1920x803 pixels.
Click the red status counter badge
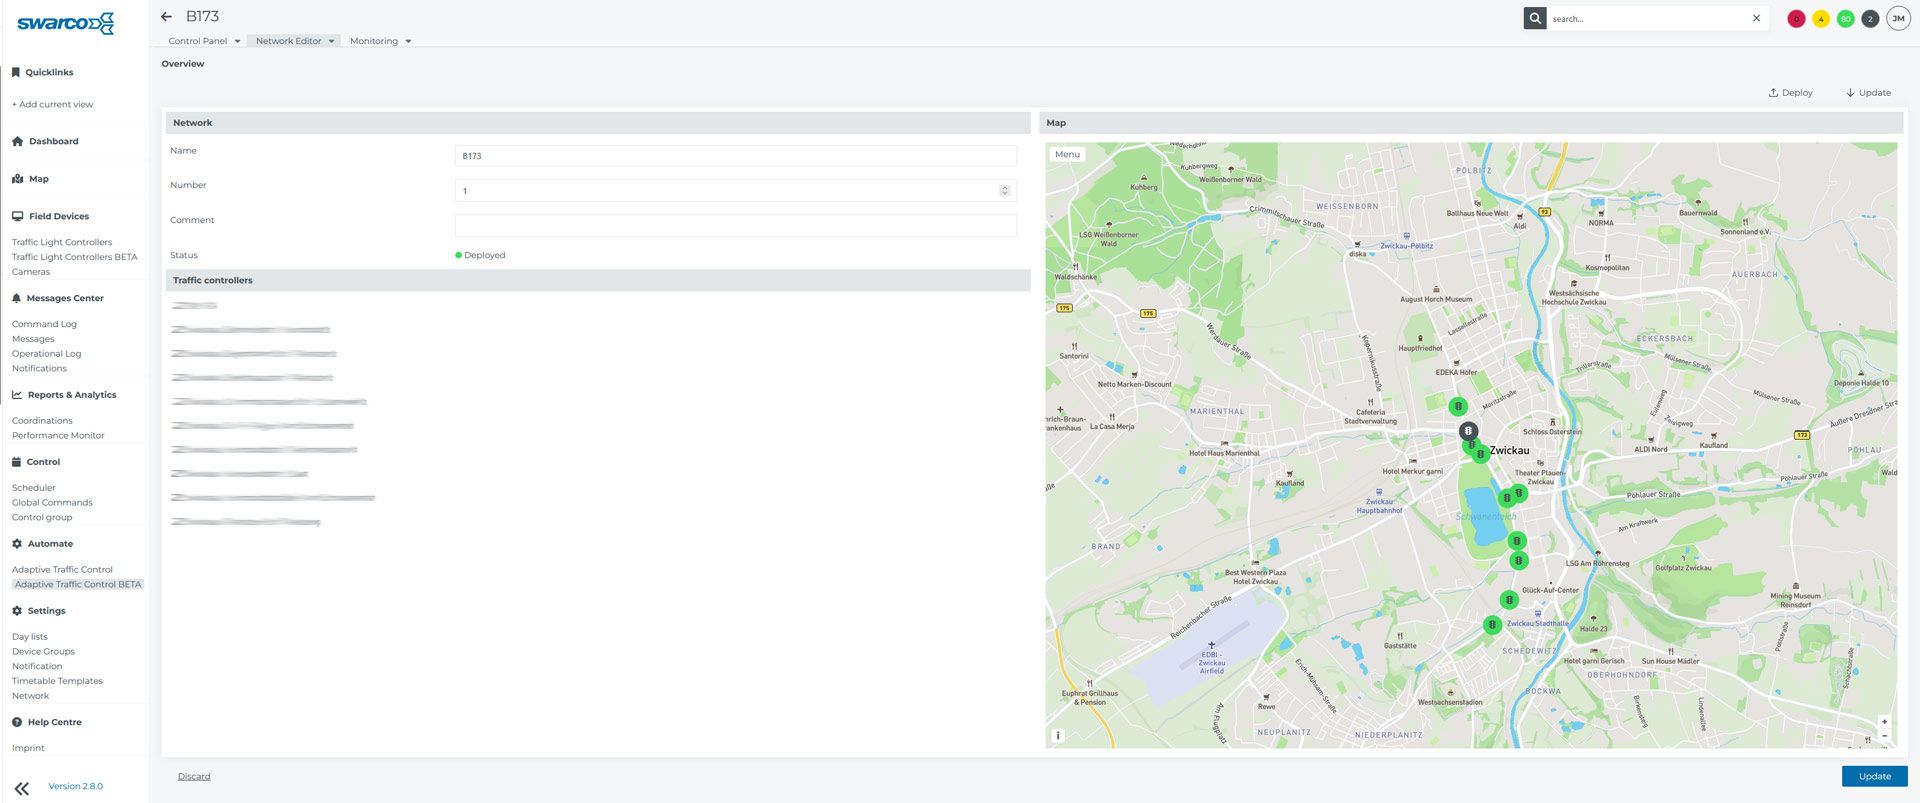coord(1796,19)
